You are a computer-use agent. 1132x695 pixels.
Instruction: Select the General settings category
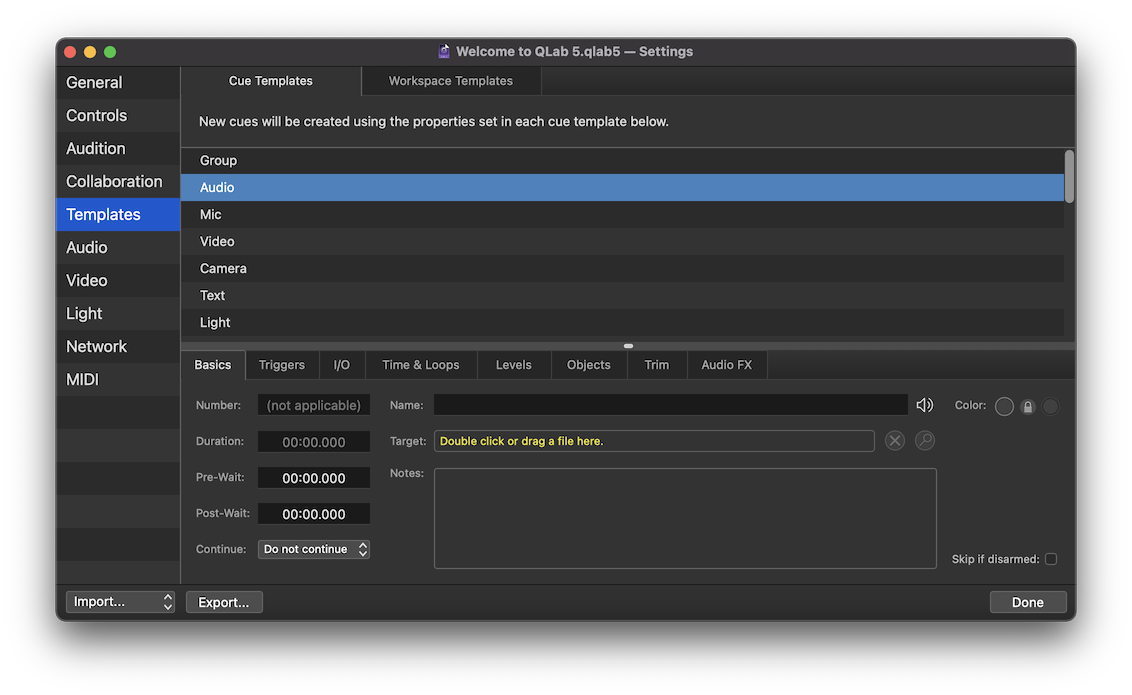point(94,82)
